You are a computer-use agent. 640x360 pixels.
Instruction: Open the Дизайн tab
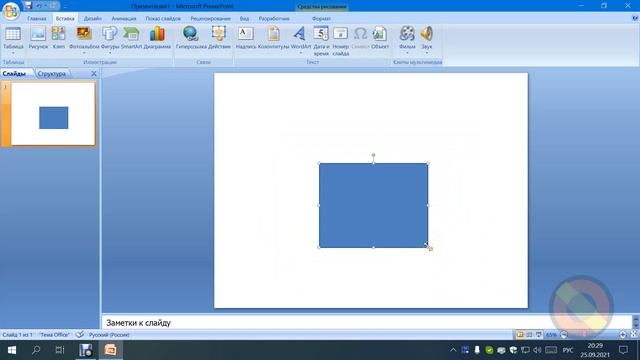(93, 18)
